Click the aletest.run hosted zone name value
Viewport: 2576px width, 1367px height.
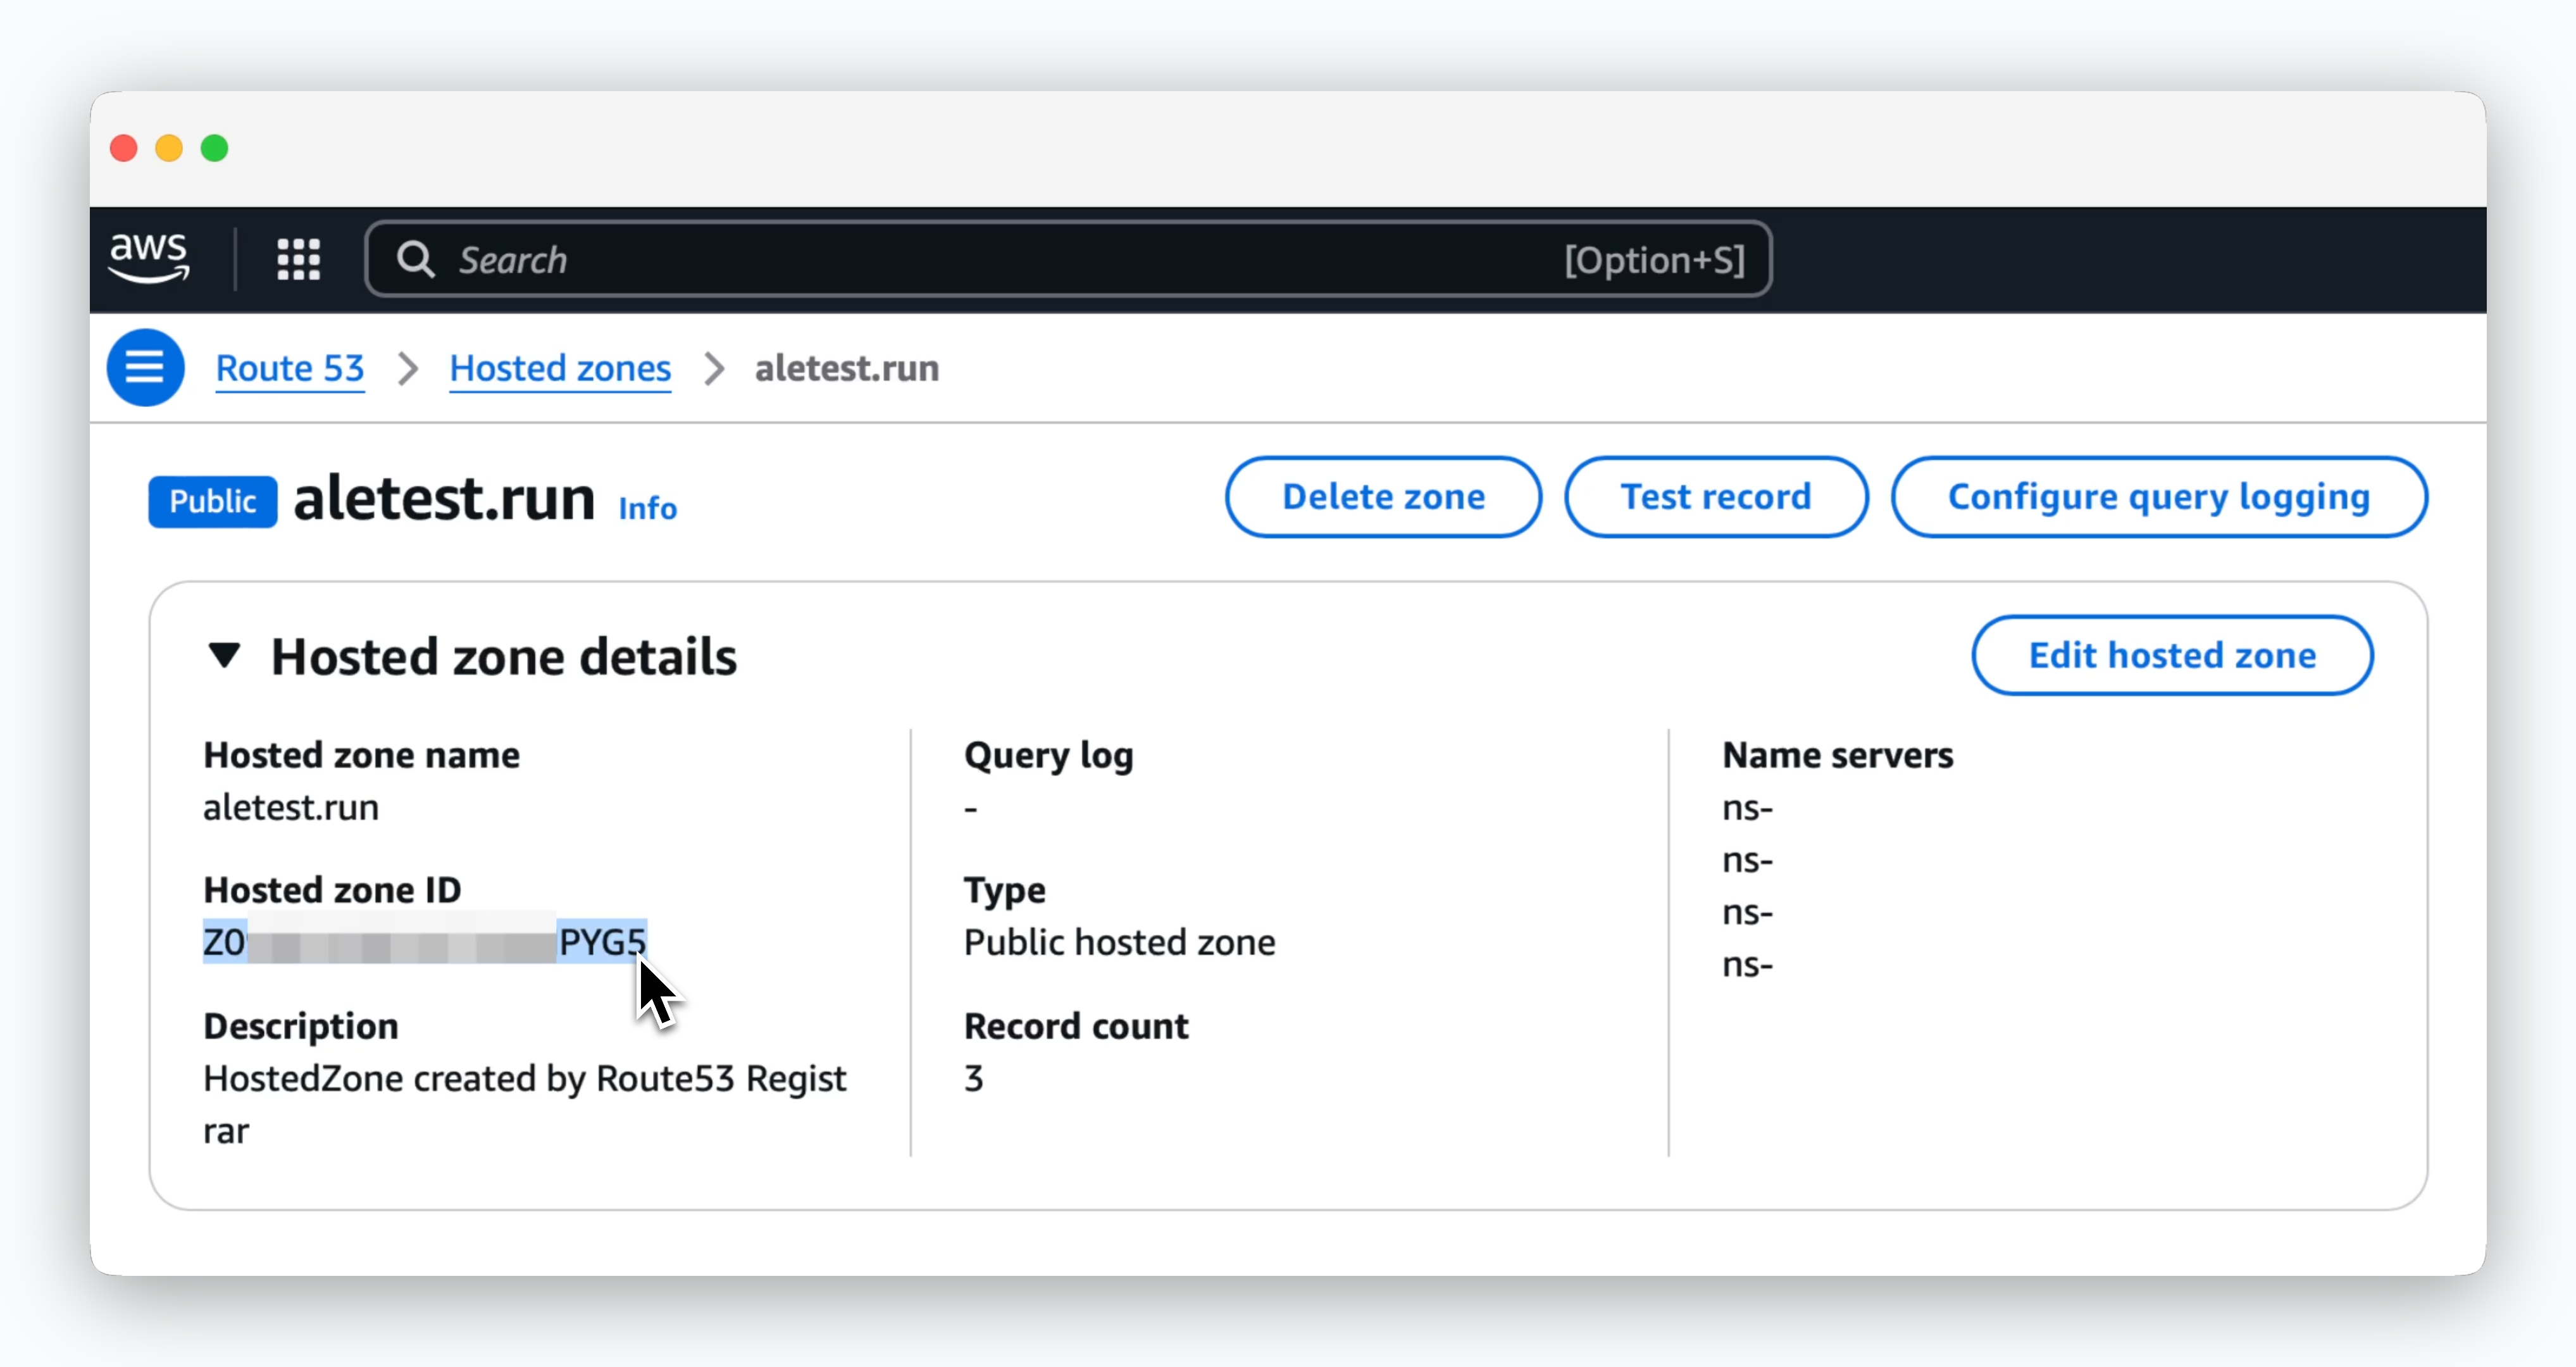click(291, 807)
